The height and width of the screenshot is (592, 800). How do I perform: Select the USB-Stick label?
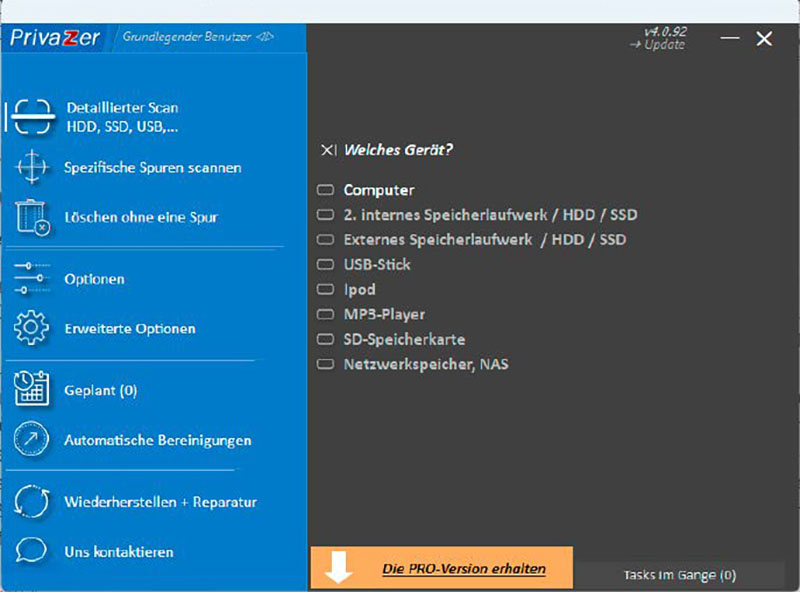click(377, 264)
